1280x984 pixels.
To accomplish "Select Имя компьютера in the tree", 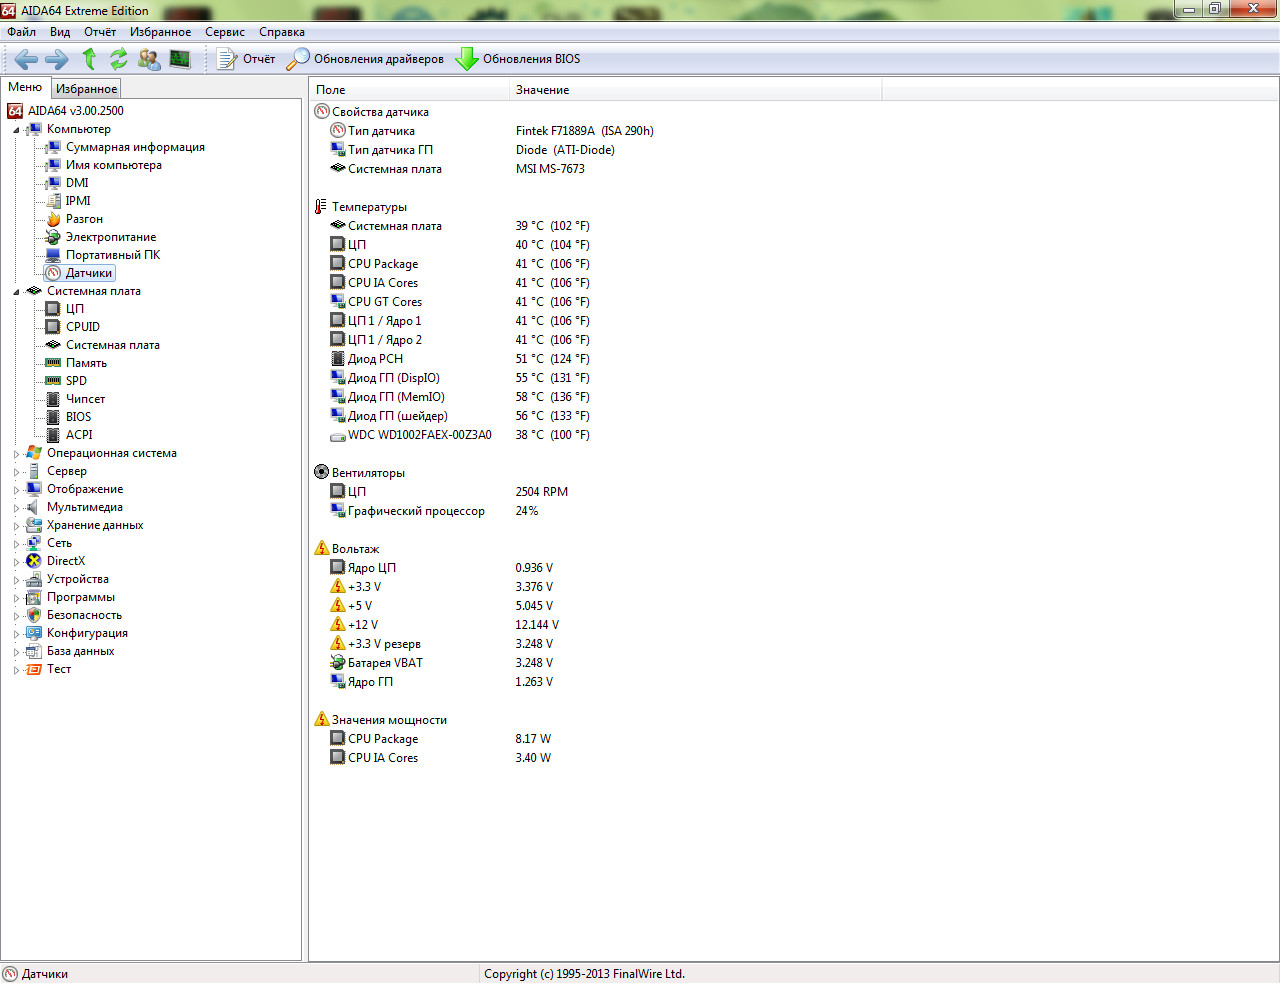I will [114, 165].
